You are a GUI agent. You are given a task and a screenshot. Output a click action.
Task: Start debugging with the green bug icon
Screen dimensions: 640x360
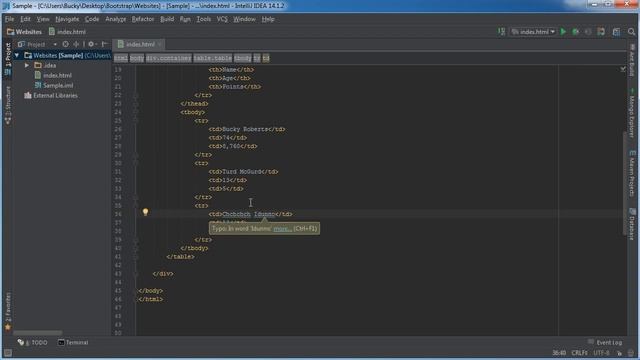click(576, 31)
